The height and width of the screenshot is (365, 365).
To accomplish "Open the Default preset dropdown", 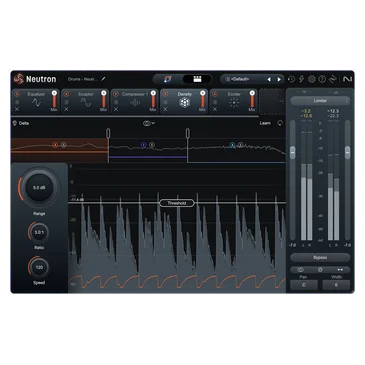I will coord(245,79).
